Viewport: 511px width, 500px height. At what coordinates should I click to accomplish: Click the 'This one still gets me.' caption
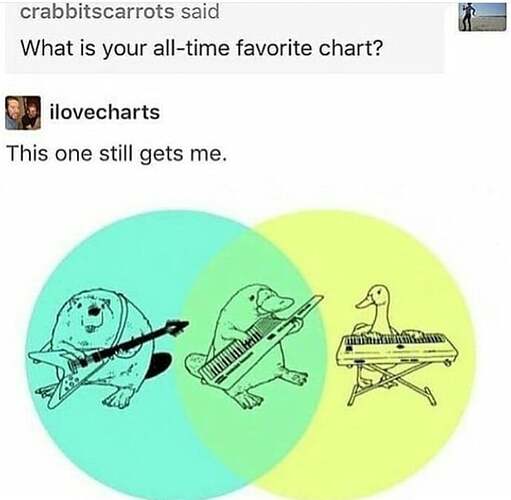tap(117, 154)
